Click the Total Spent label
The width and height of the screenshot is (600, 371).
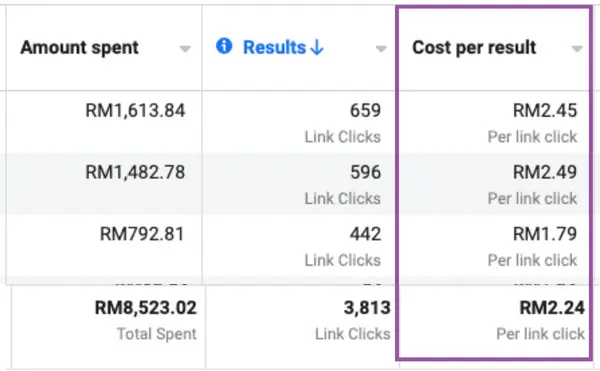pyautogui.click(x=157, y=334)
